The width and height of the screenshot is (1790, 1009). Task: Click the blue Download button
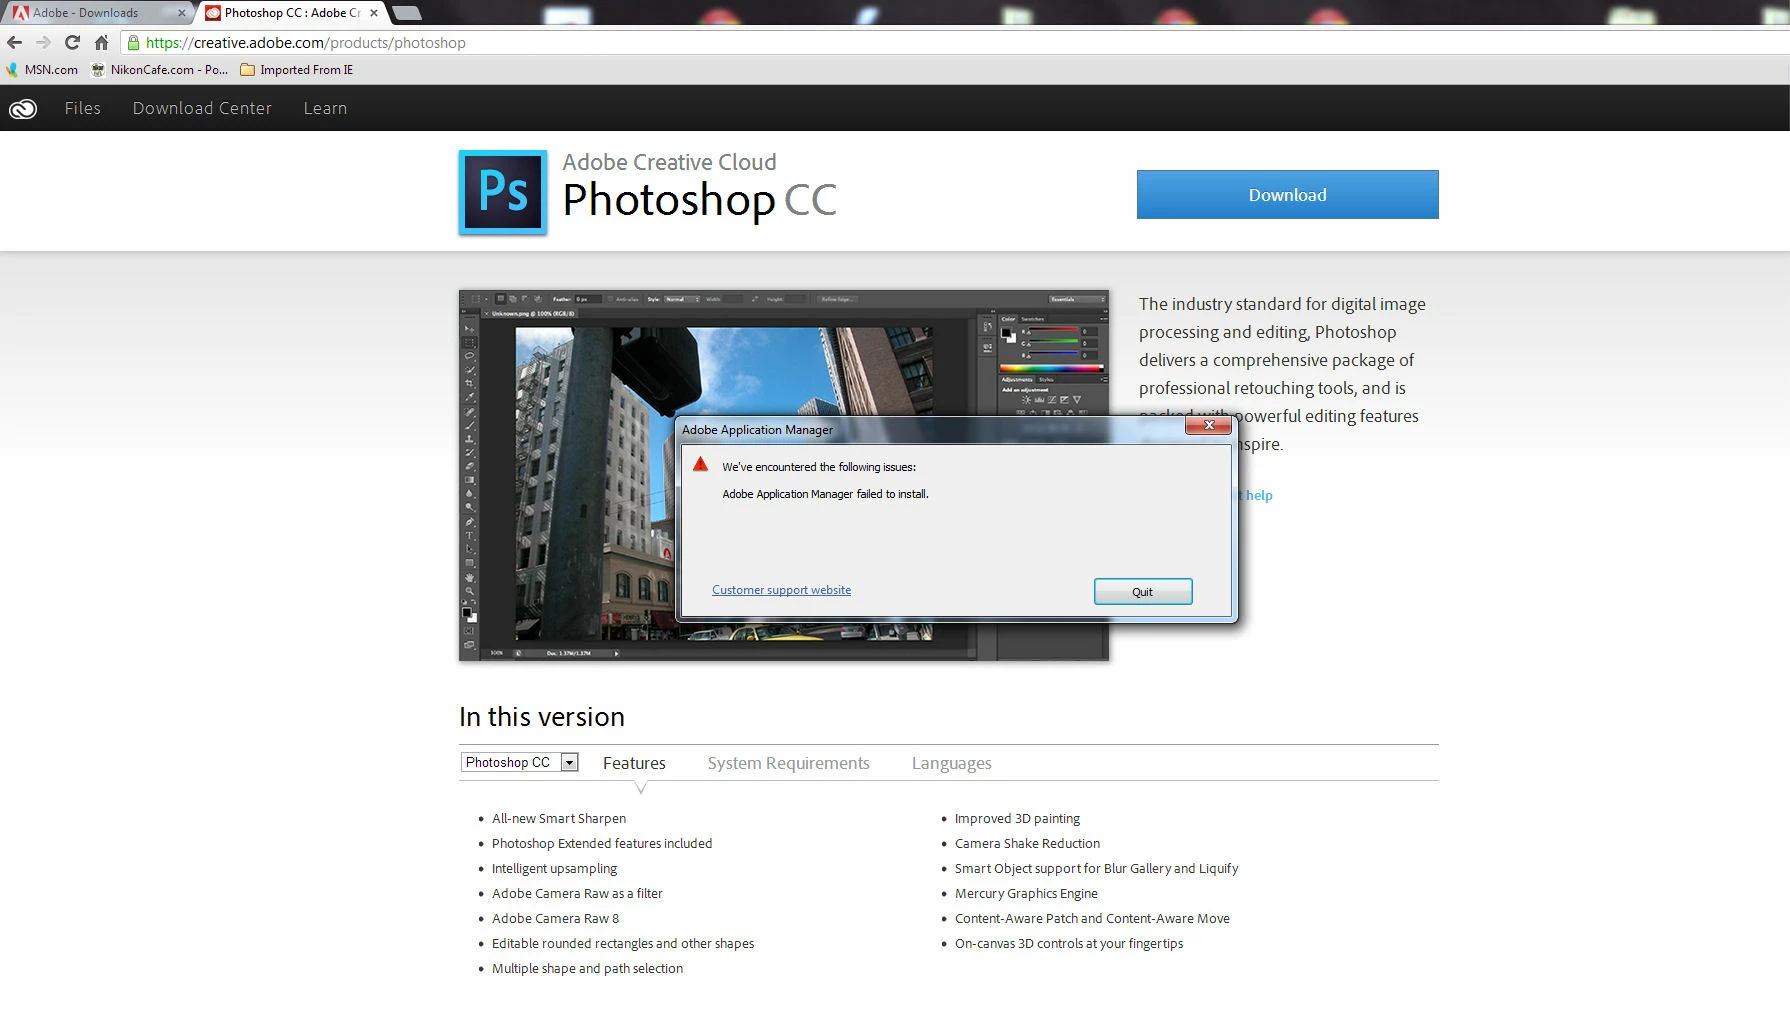(1287, 195)
